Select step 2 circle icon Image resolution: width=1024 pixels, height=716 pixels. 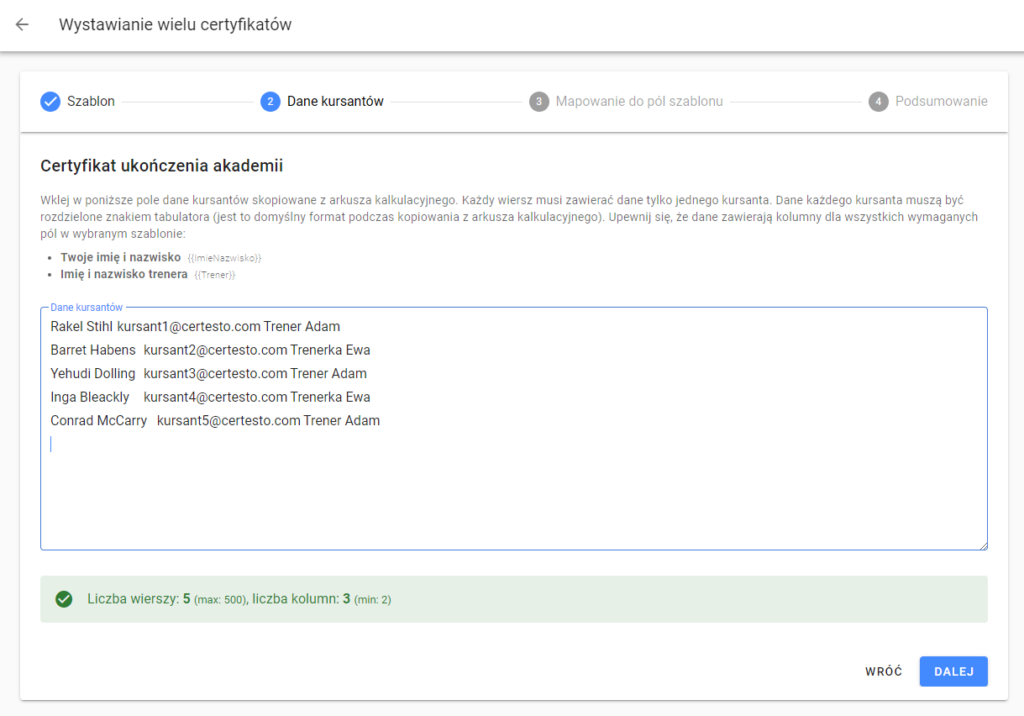coord(270,101)
